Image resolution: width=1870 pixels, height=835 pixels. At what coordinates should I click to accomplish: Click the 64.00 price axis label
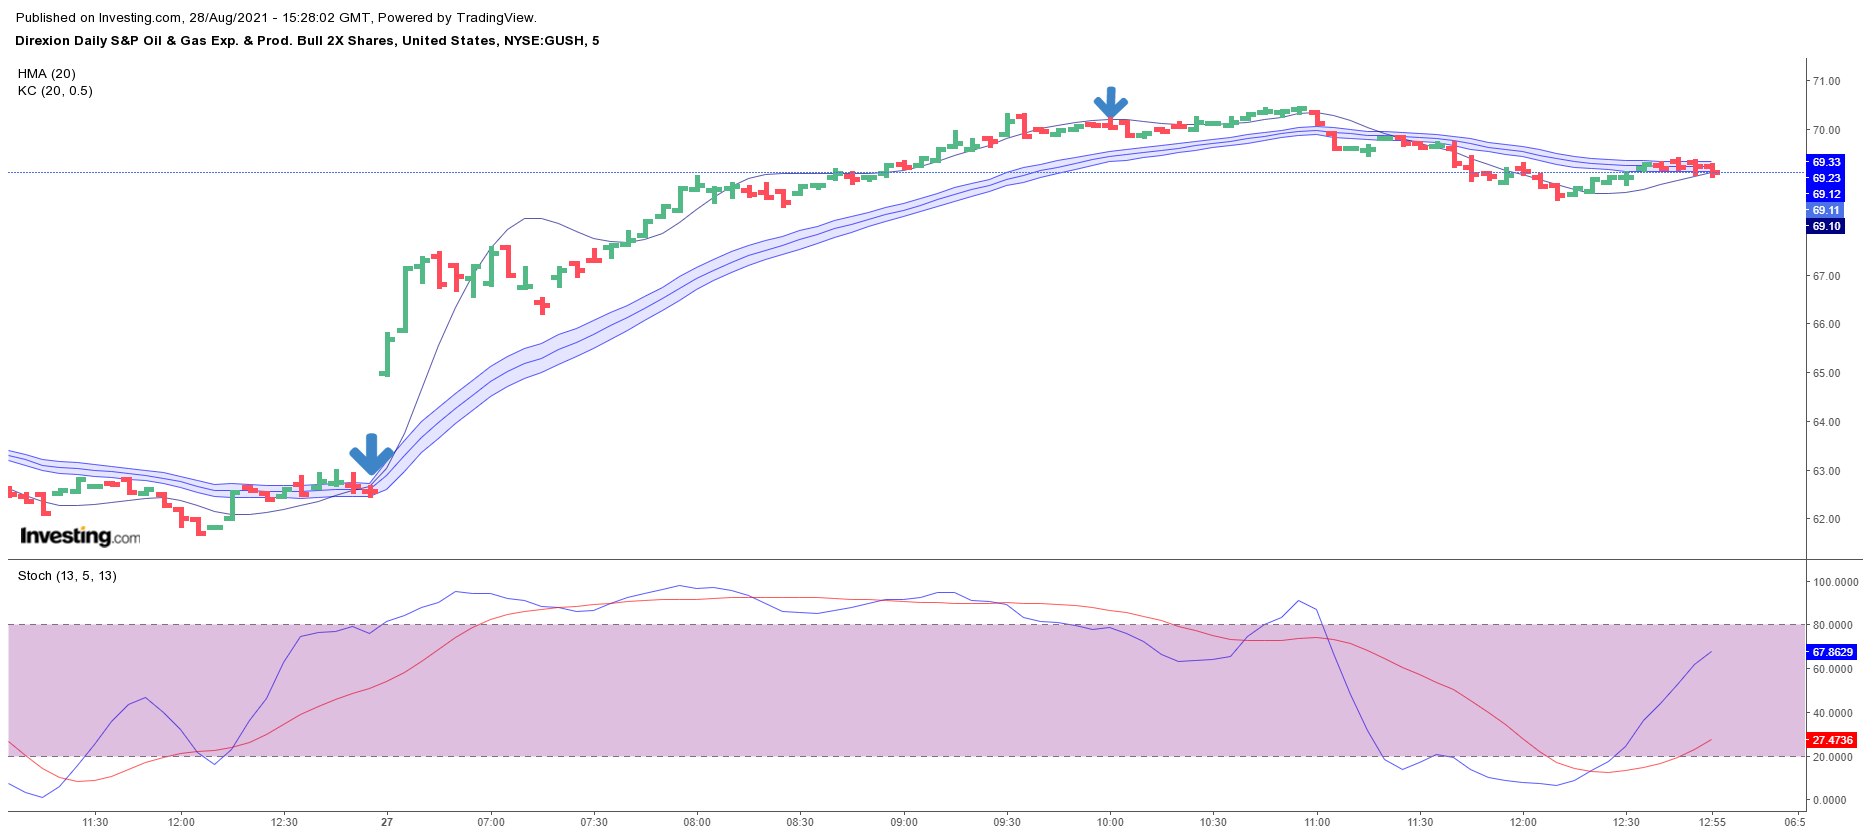coord(1827,422)
